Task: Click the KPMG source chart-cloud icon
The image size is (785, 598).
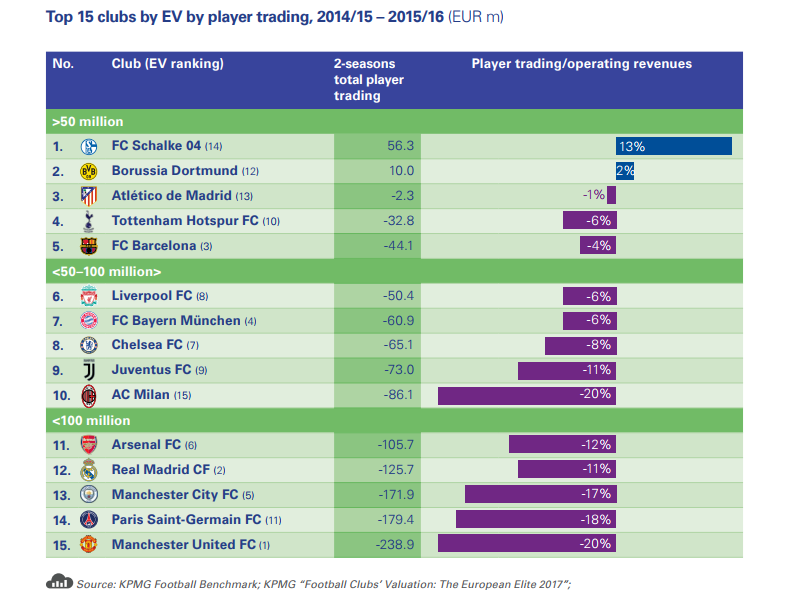Action: (60, 581)
